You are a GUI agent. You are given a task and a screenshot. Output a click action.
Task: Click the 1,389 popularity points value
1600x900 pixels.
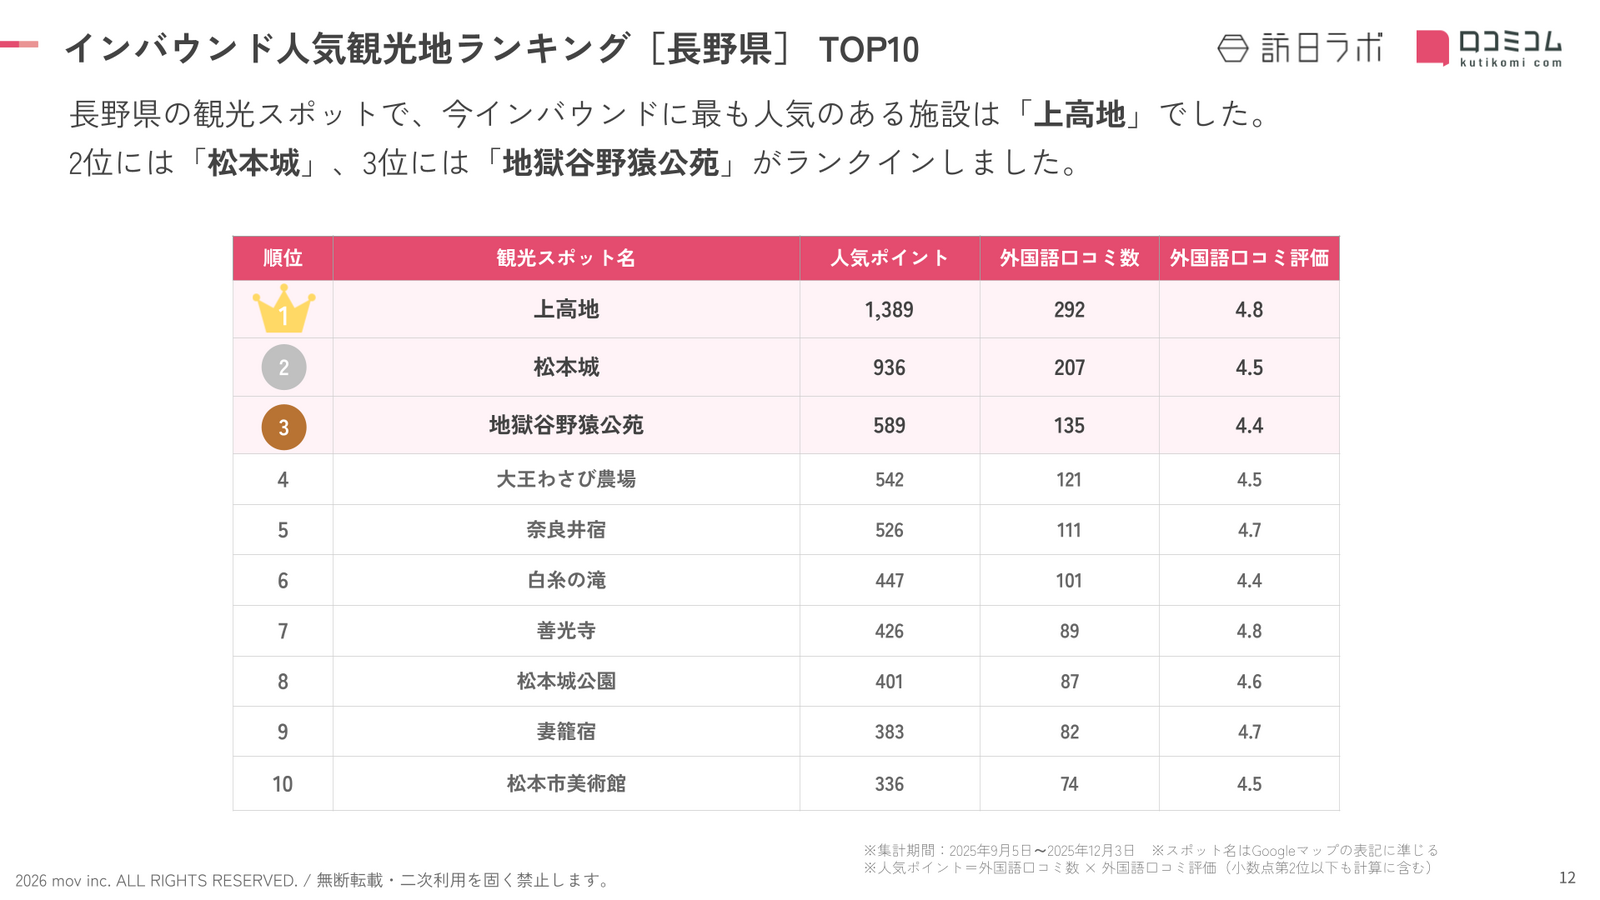[x=889, y=310]
